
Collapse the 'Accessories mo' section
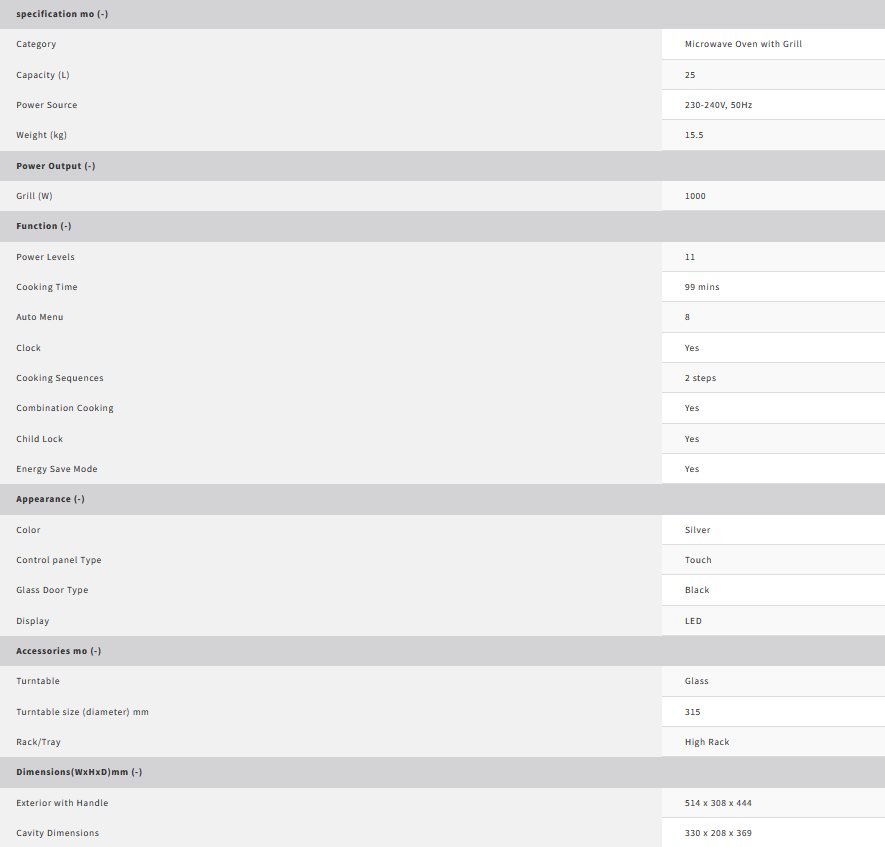58,651
